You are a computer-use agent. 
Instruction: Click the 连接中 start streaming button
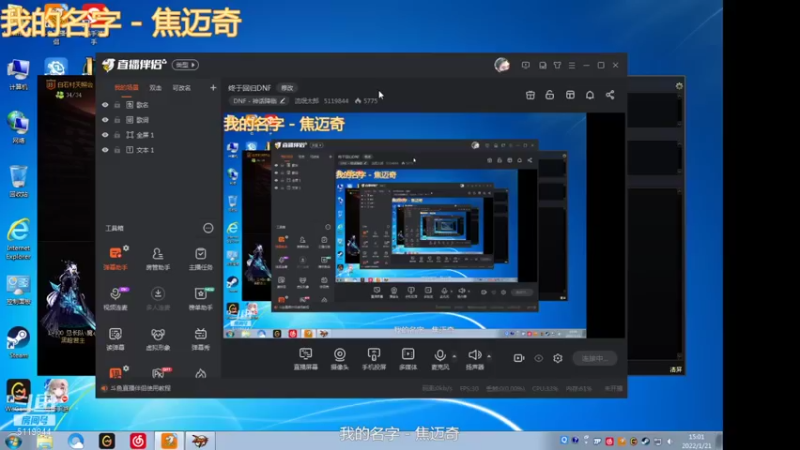click(x=595, y=358)
